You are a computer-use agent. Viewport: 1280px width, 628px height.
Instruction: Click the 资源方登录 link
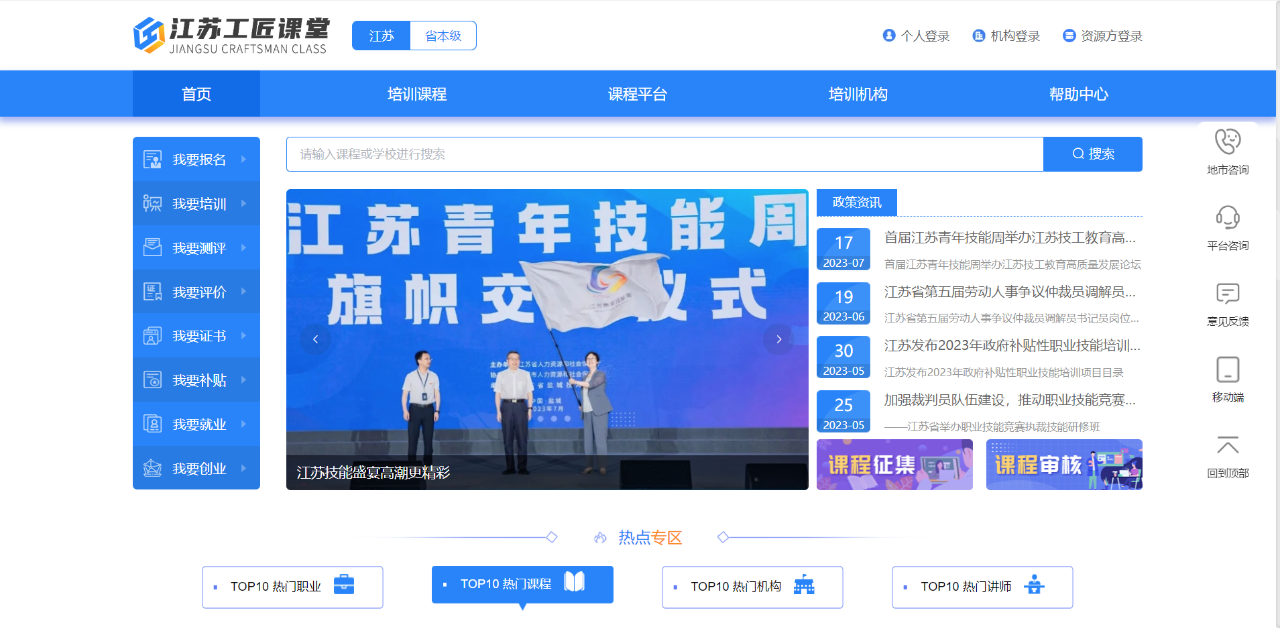(1111, 36)
